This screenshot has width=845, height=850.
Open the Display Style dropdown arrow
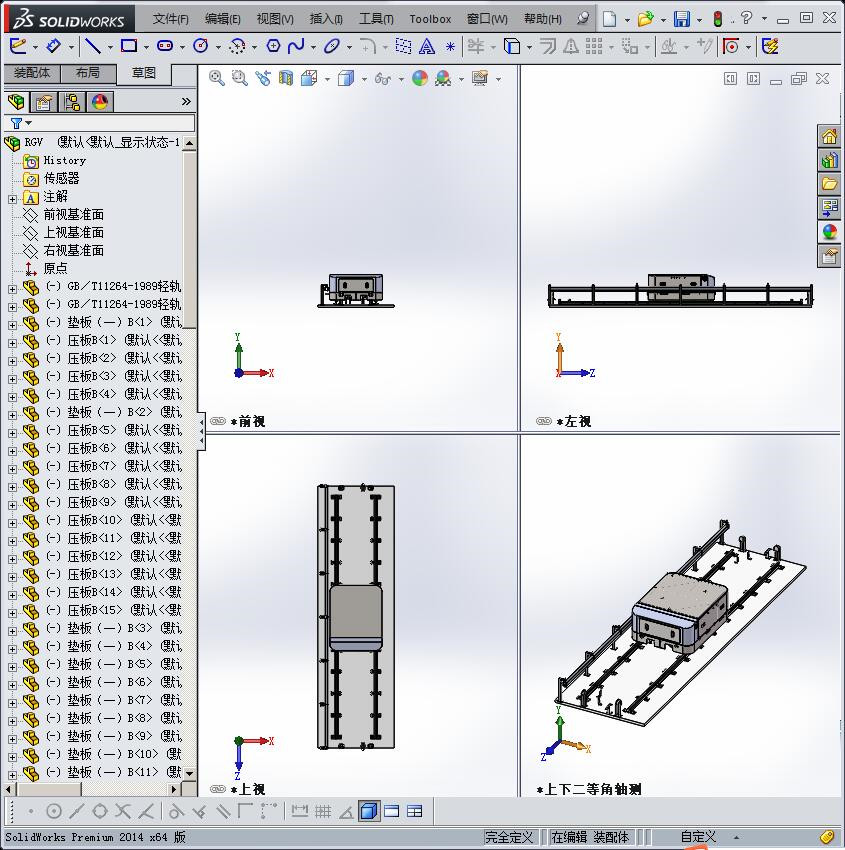tap(364, 79)
